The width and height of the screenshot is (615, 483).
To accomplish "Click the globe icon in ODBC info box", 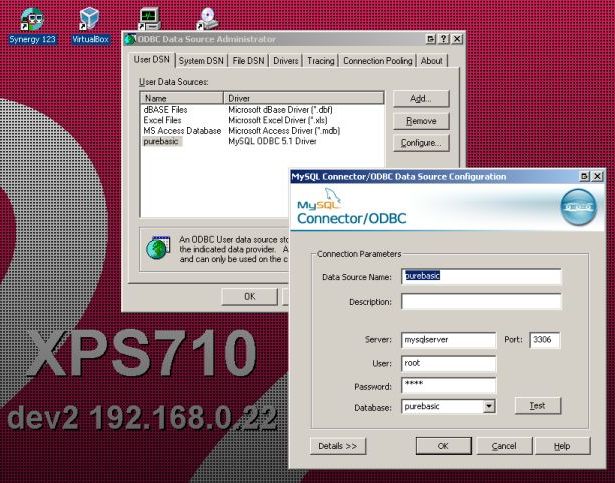I will coord(158,248).
